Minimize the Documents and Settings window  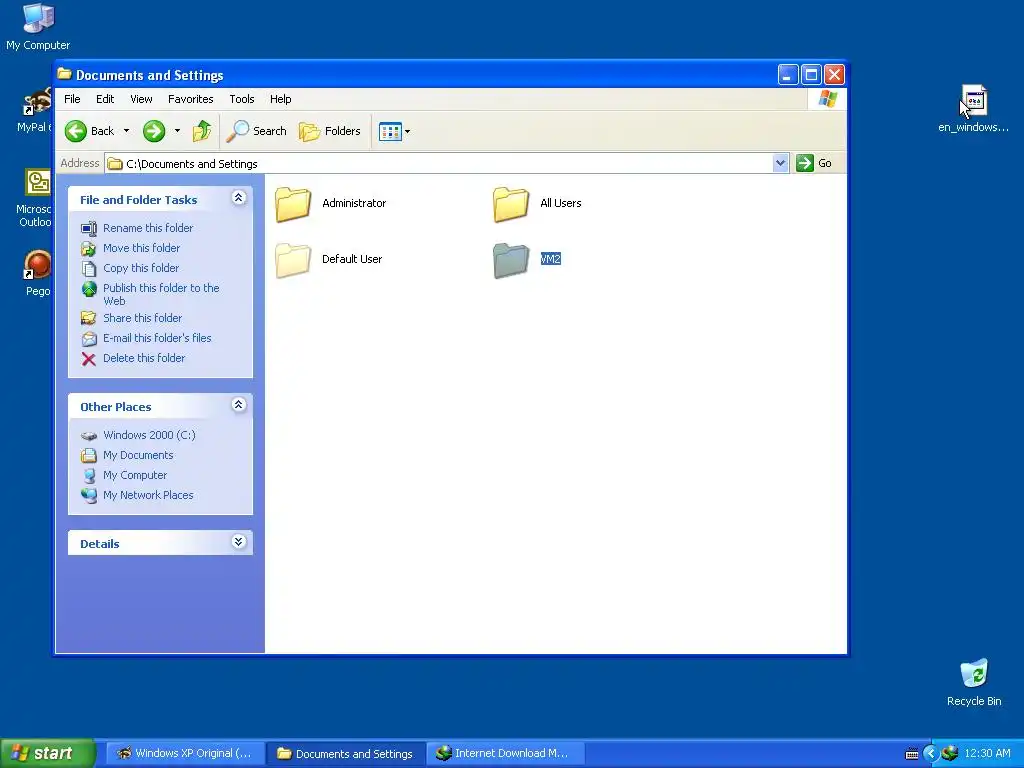(788, 75)
